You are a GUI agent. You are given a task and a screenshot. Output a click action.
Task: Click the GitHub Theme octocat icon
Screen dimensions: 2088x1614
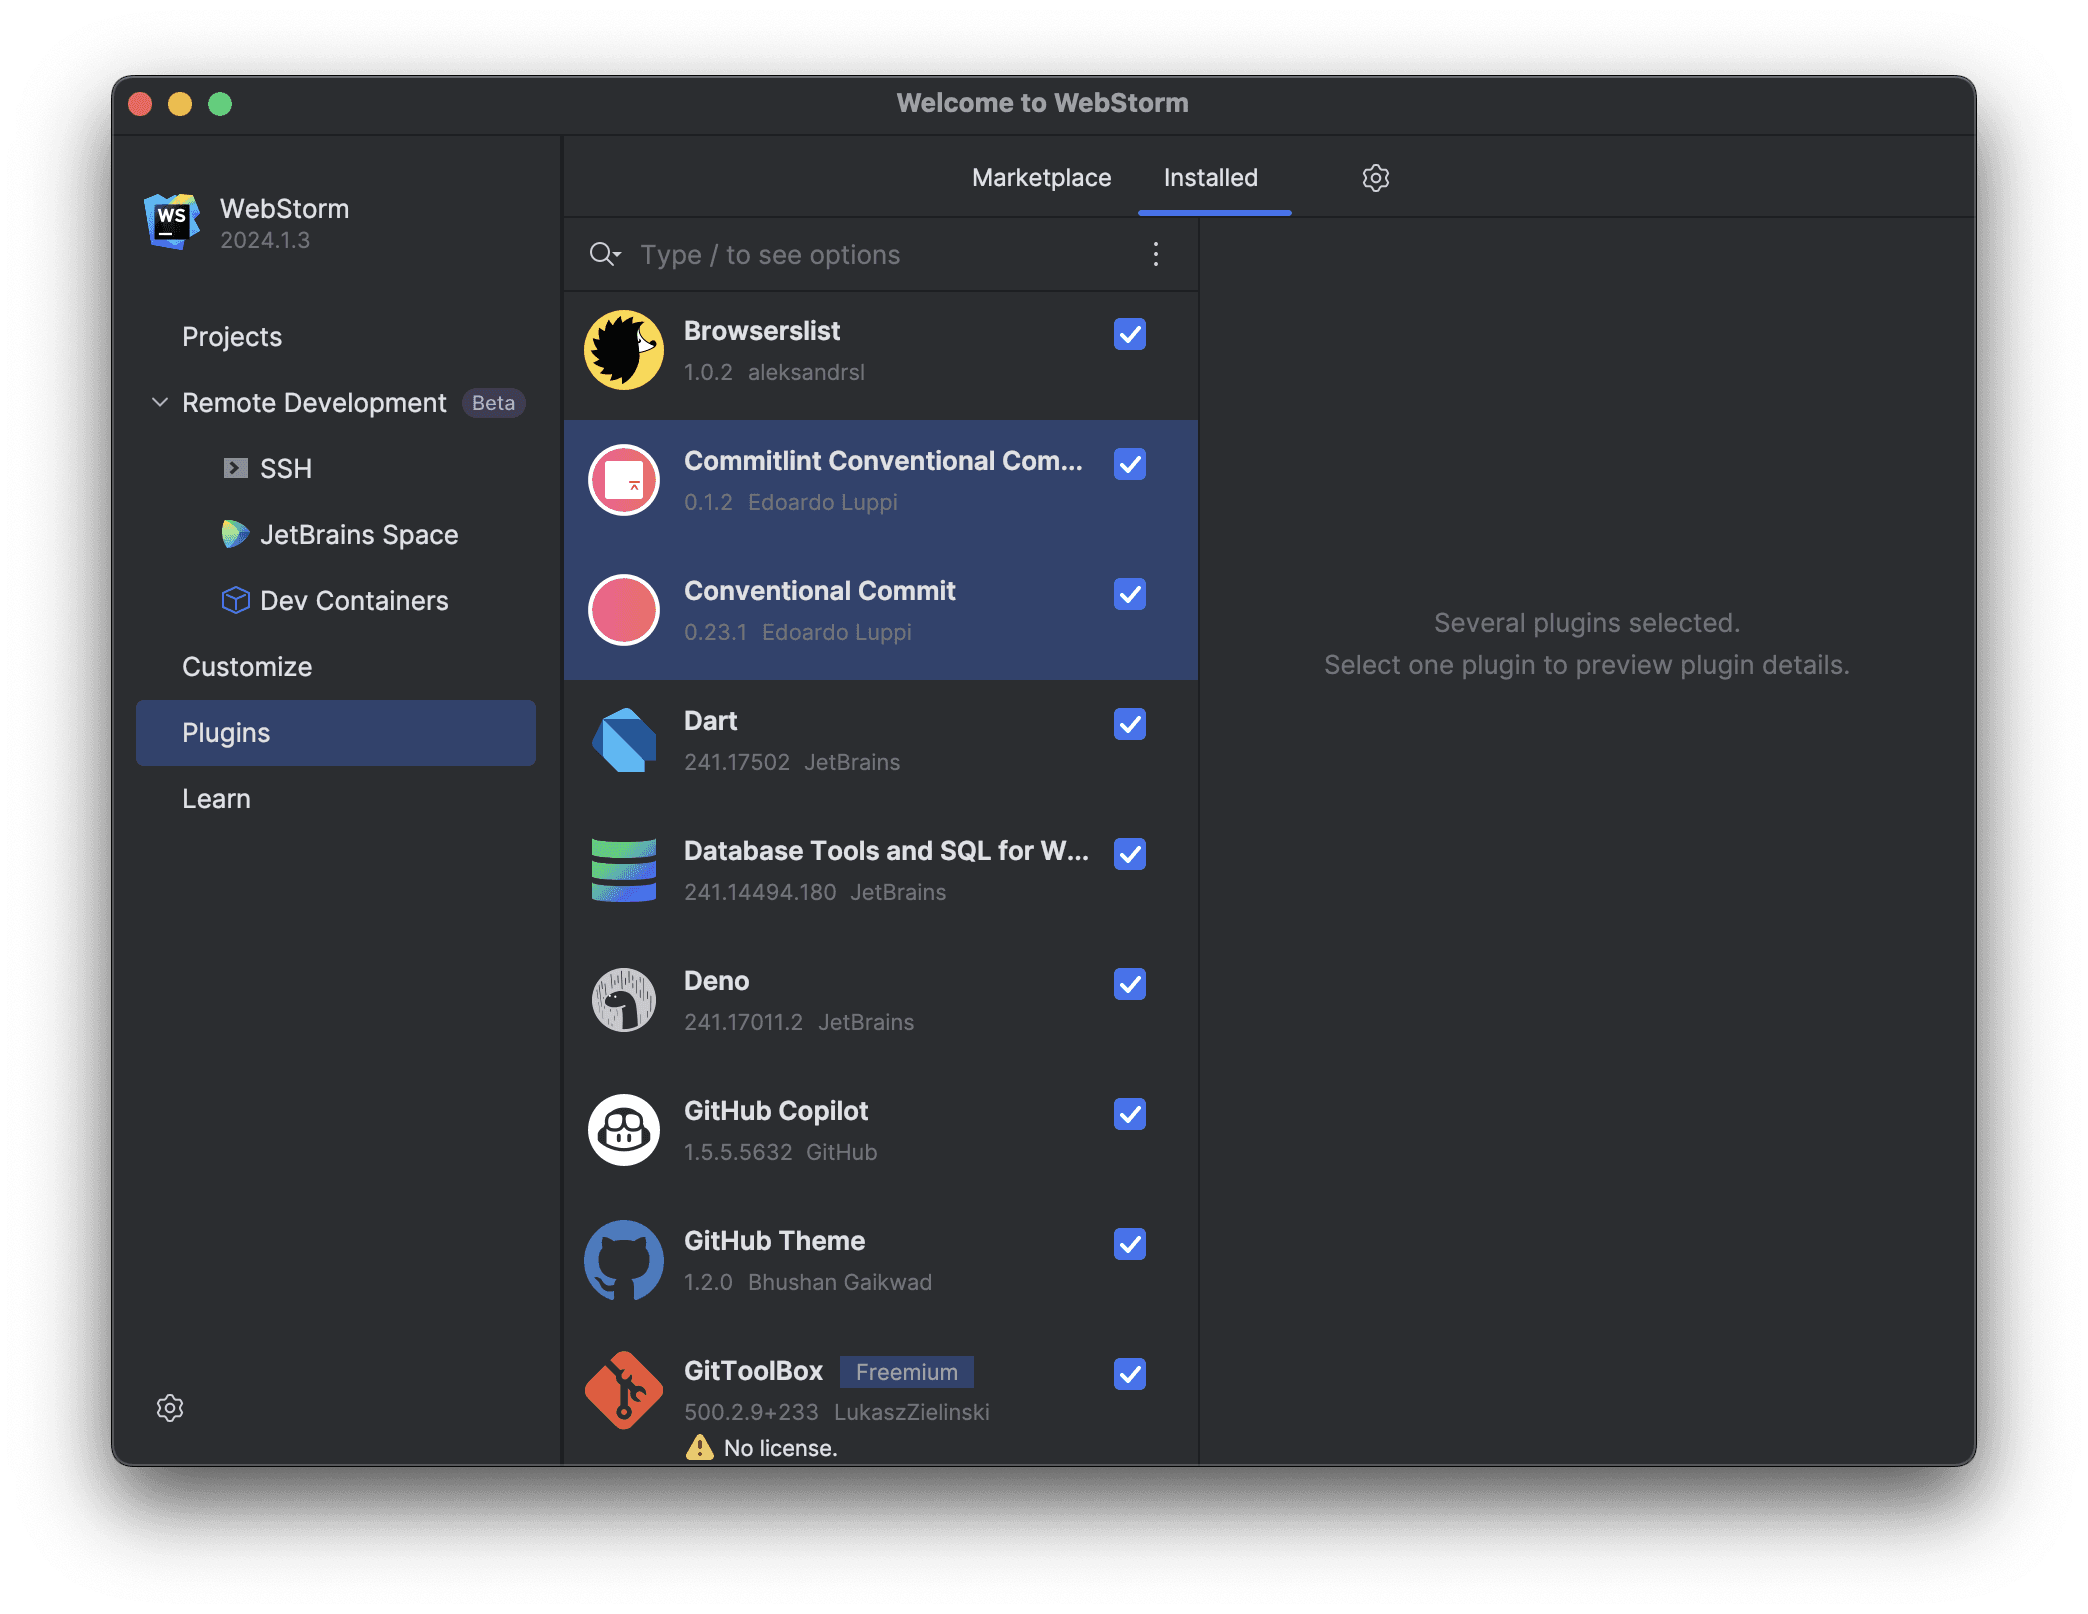(623, 1260)
